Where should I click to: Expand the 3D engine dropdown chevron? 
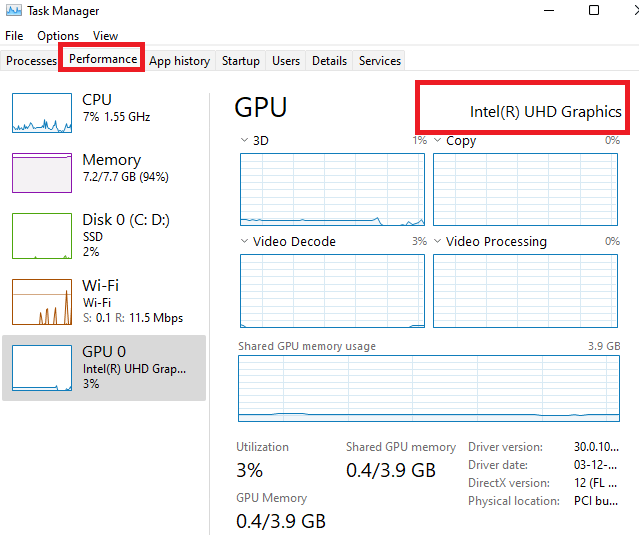245,141
